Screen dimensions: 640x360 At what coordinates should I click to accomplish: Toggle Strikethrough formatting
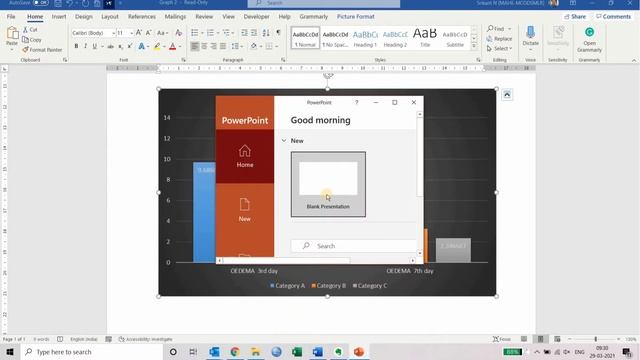(x=110, y=47)
